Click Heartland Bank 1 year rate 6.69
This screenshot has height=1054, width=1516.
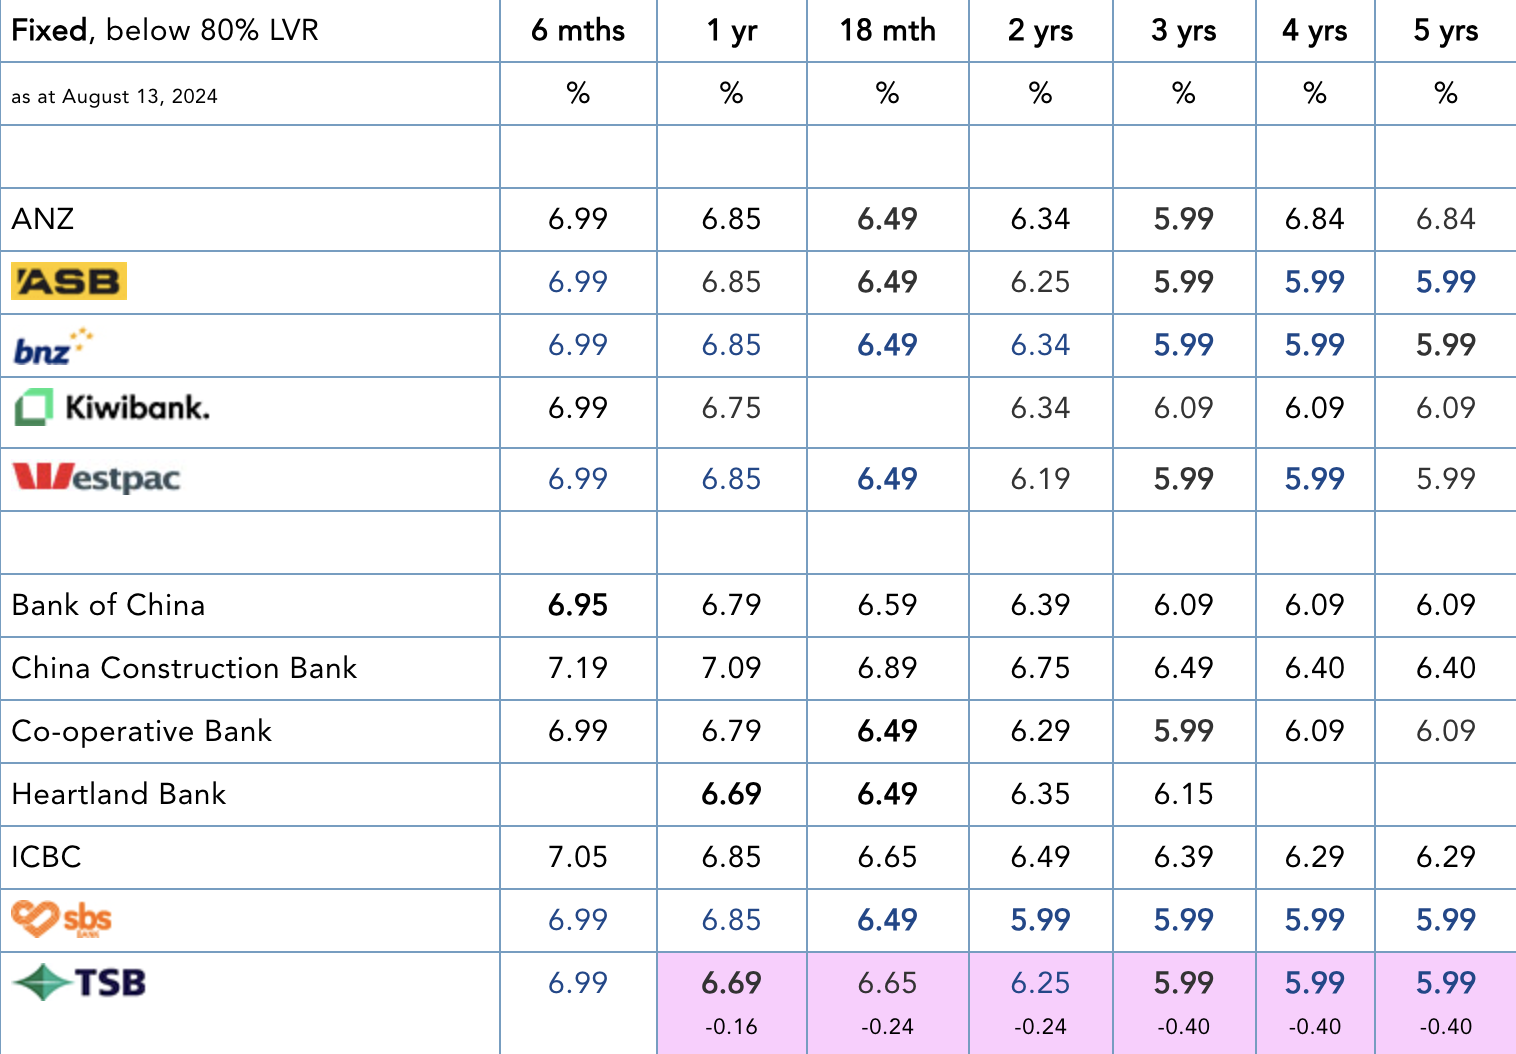732,794
